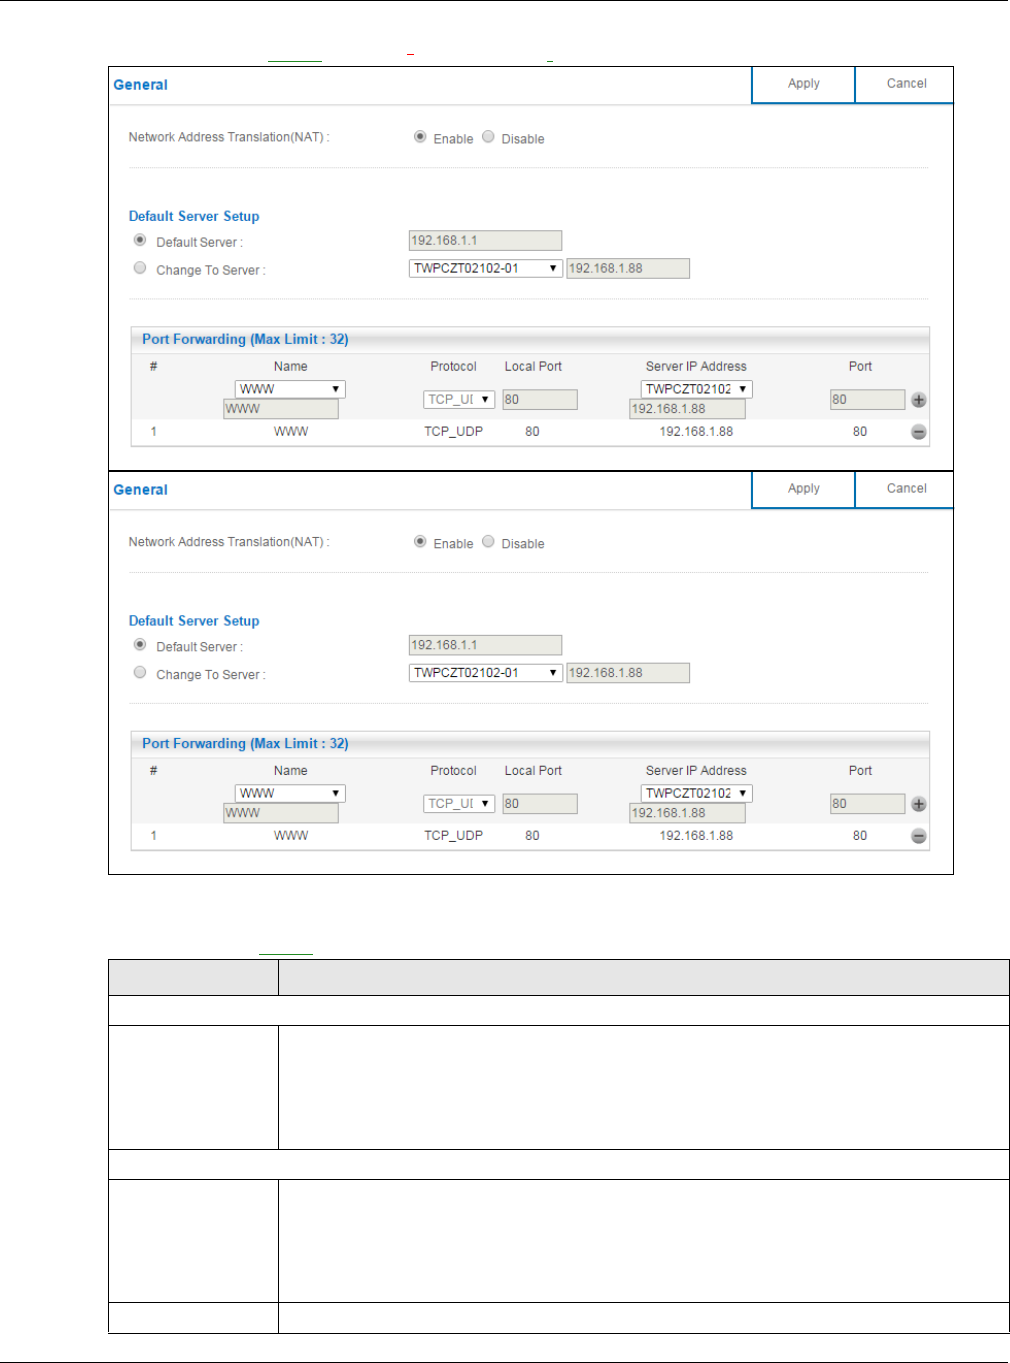Click upper General heading
Viewport: 1010px width, 1363px height.
click(140, 85)
